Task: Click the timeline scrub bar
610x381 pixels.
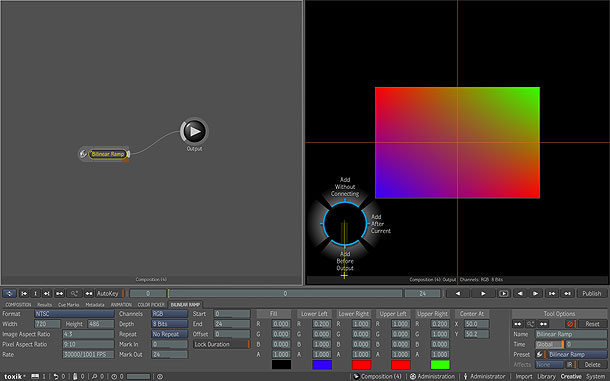Action: [285, 293]
